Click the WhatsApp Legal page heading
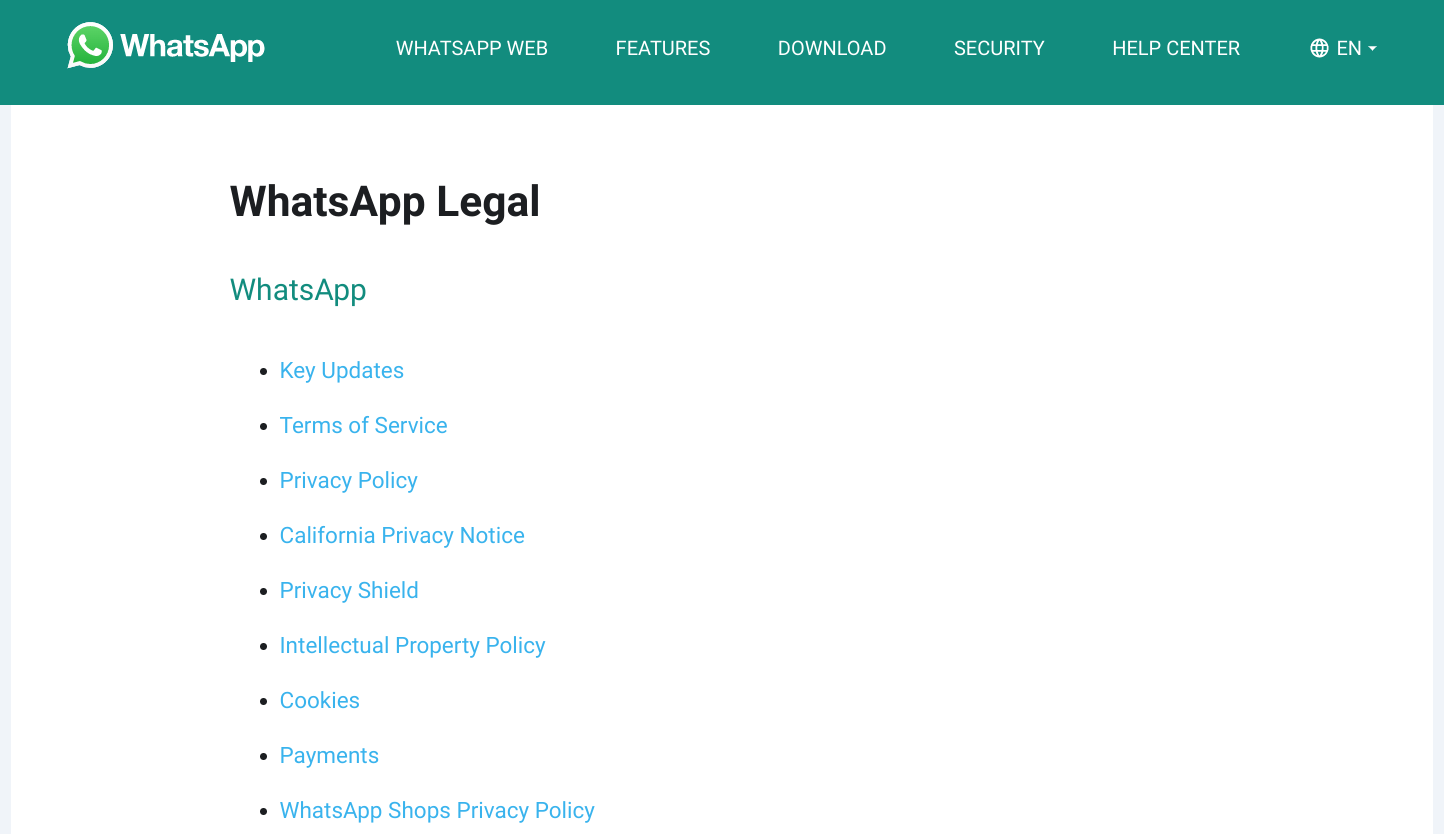 [385, 201]
